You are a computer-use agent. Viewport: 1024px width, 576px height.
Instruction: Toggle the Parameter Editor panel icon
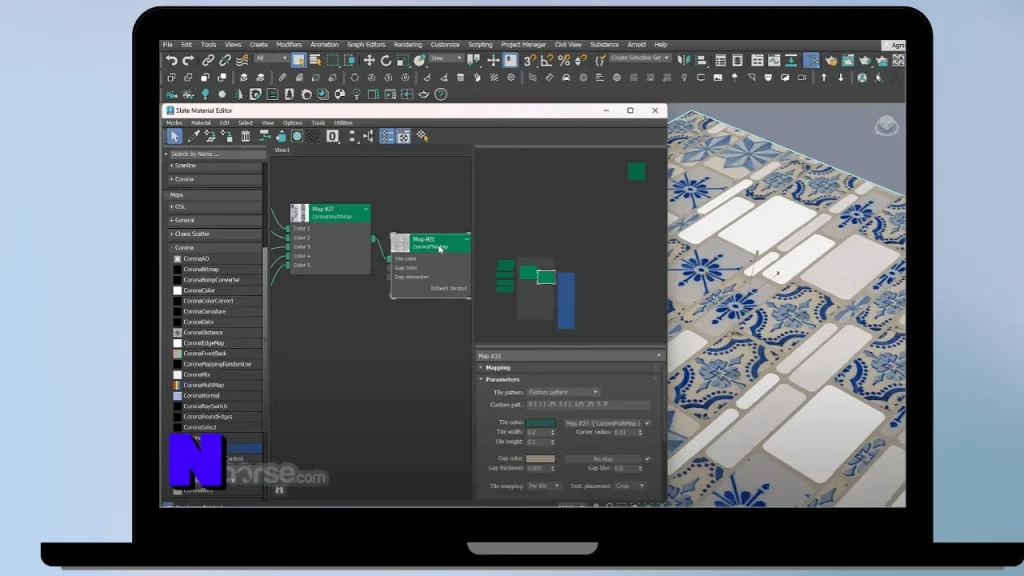[404, 136]
